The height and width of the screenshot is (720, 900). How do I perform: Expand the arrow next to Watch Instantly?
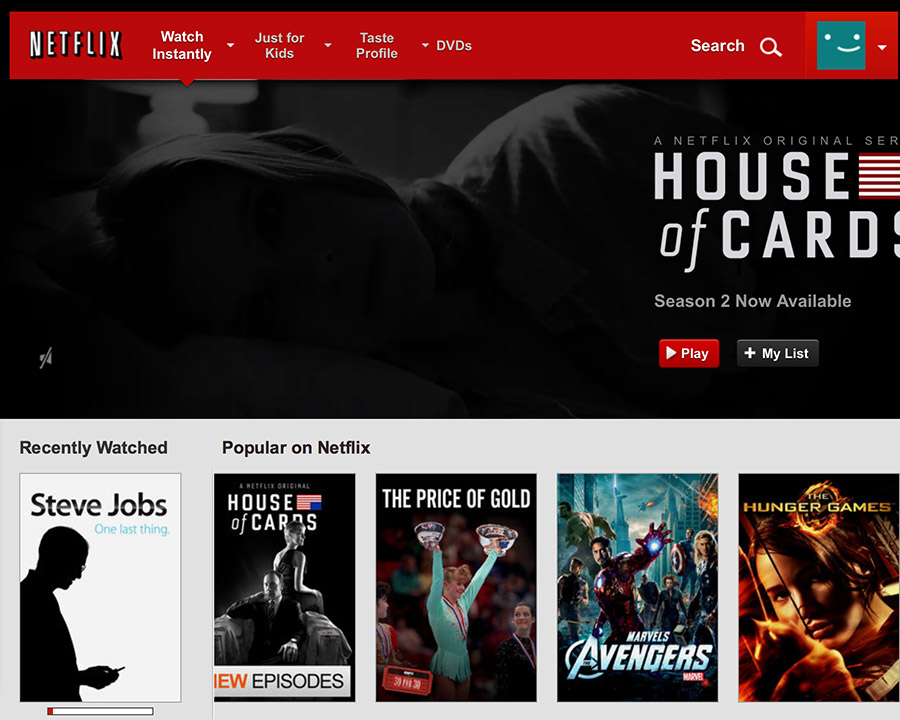(x=231, y=46)
